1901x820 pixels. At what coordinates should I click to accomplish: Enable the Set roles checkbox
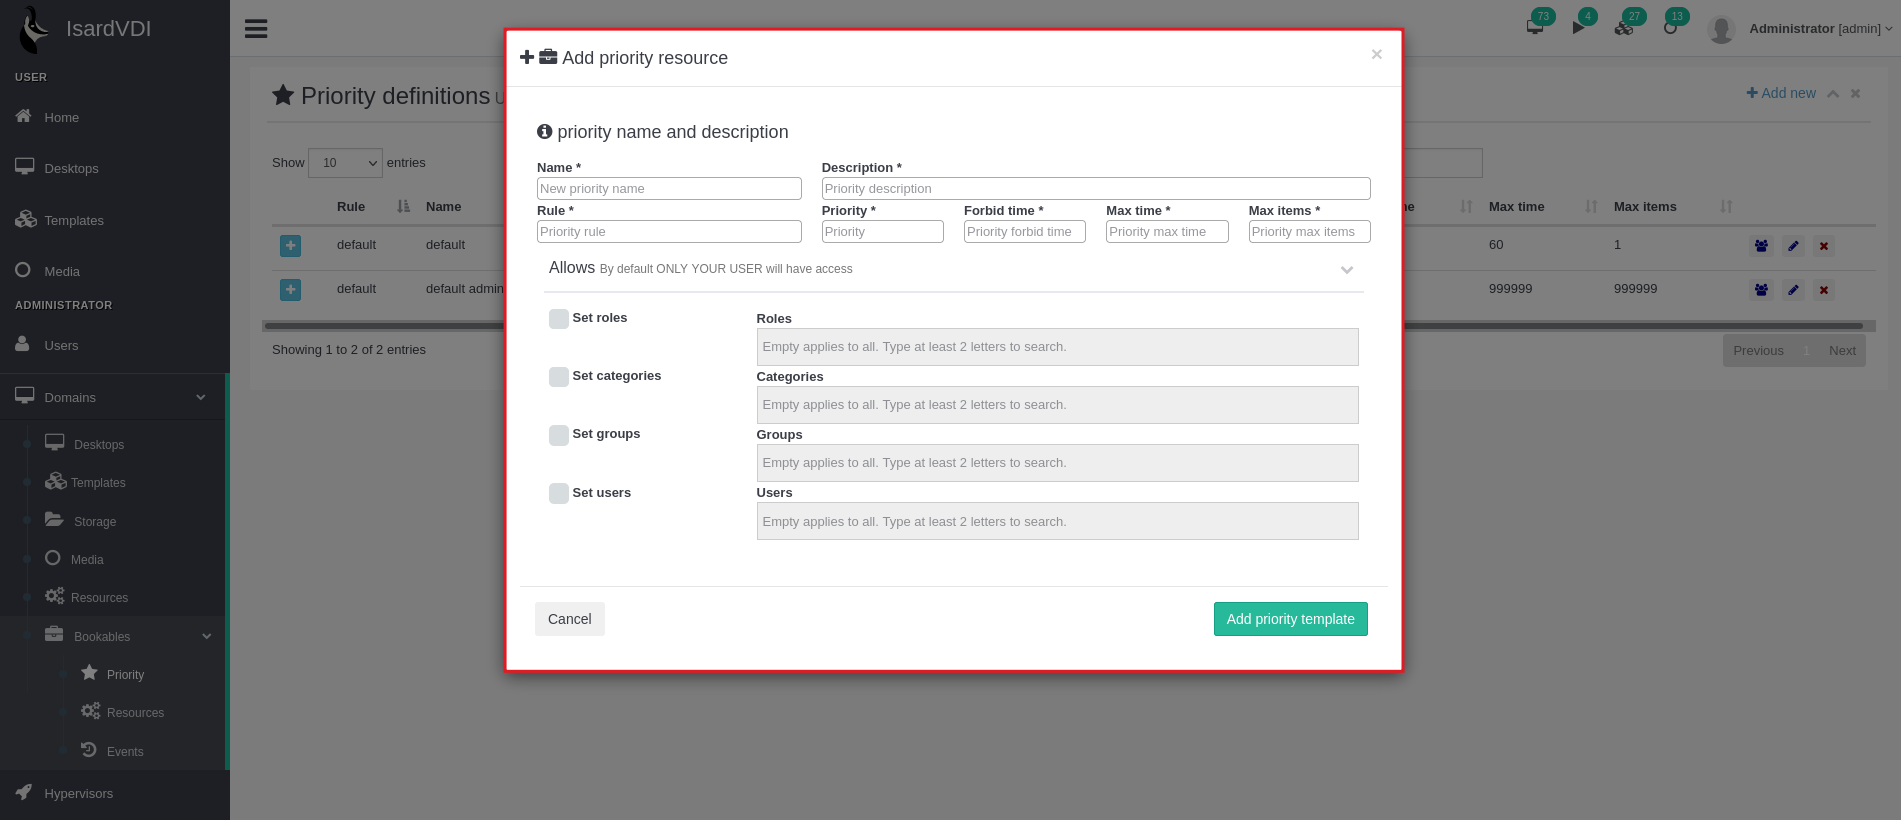coord(559,319)
